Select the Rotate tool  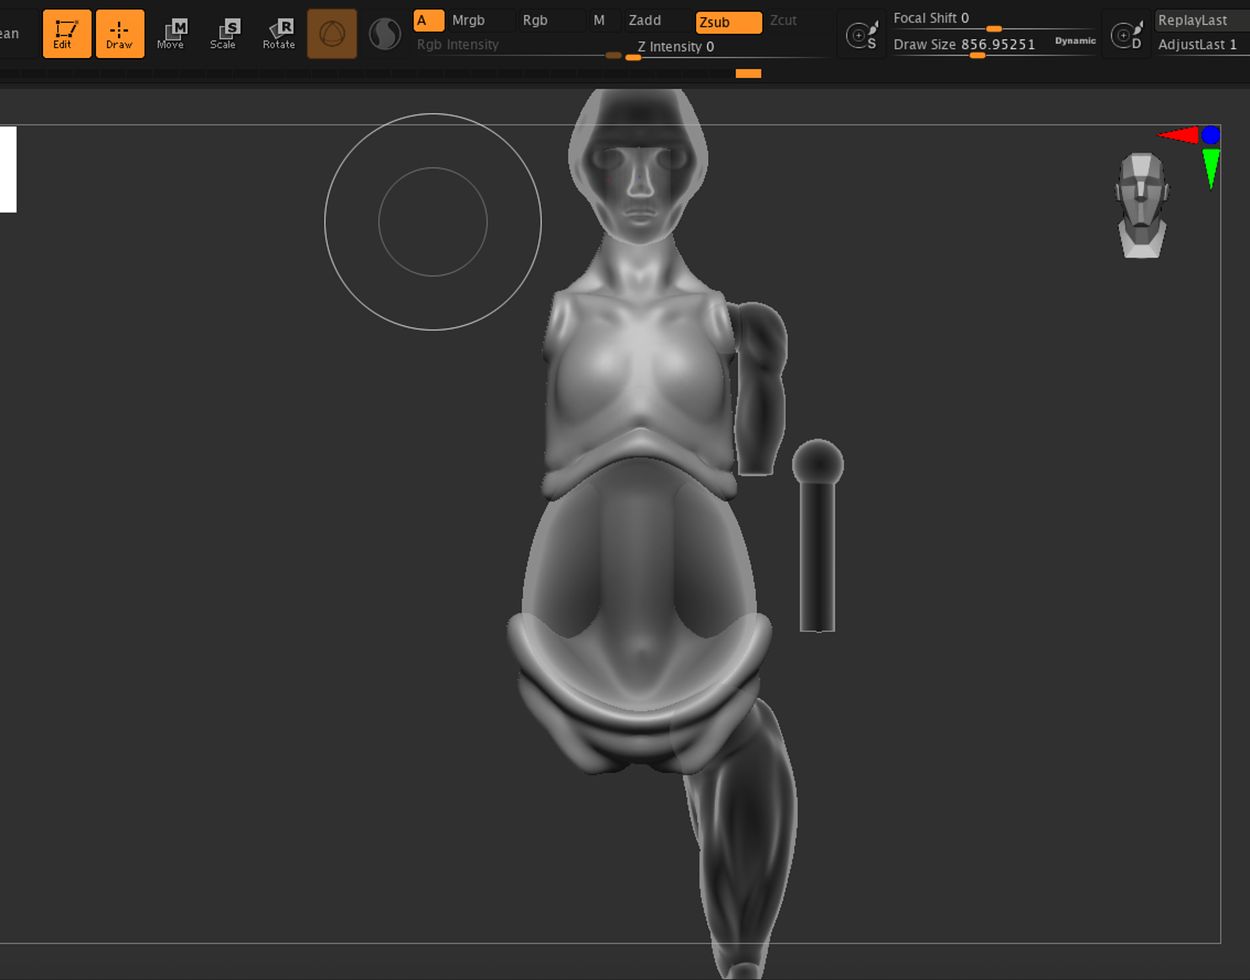(279, 34)
